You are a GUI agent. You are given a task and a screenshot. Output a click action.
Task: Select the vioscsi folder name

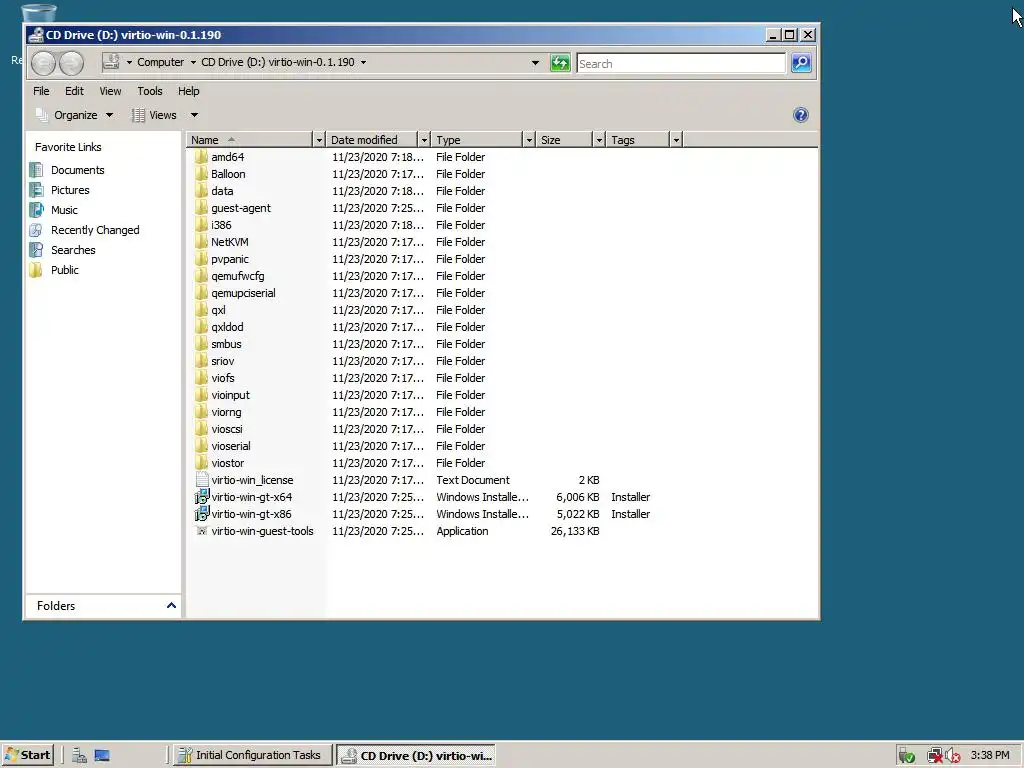227,428
